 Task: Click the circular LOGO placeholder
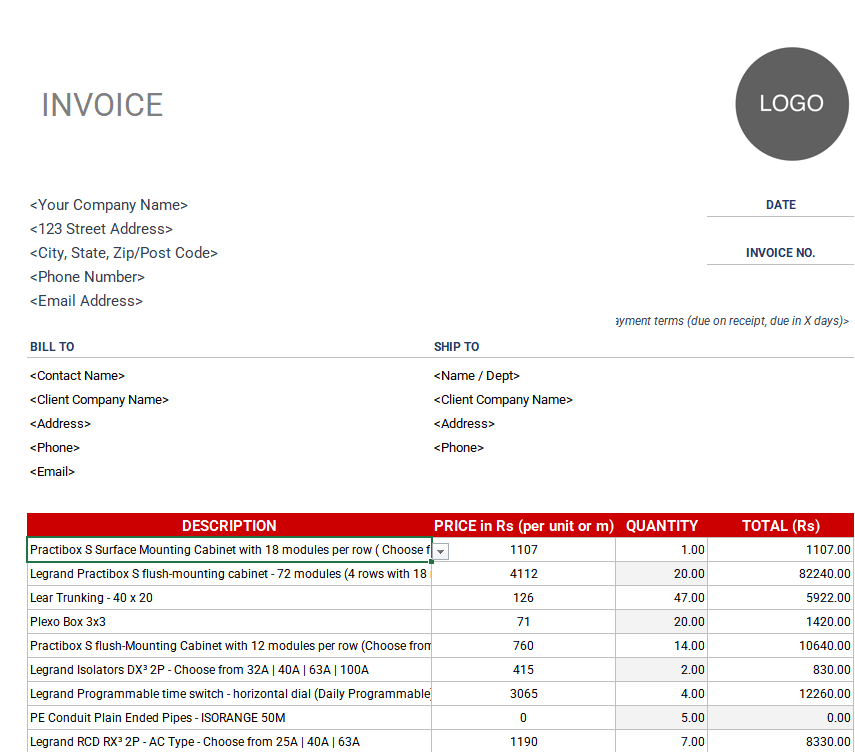click(792, 104)
